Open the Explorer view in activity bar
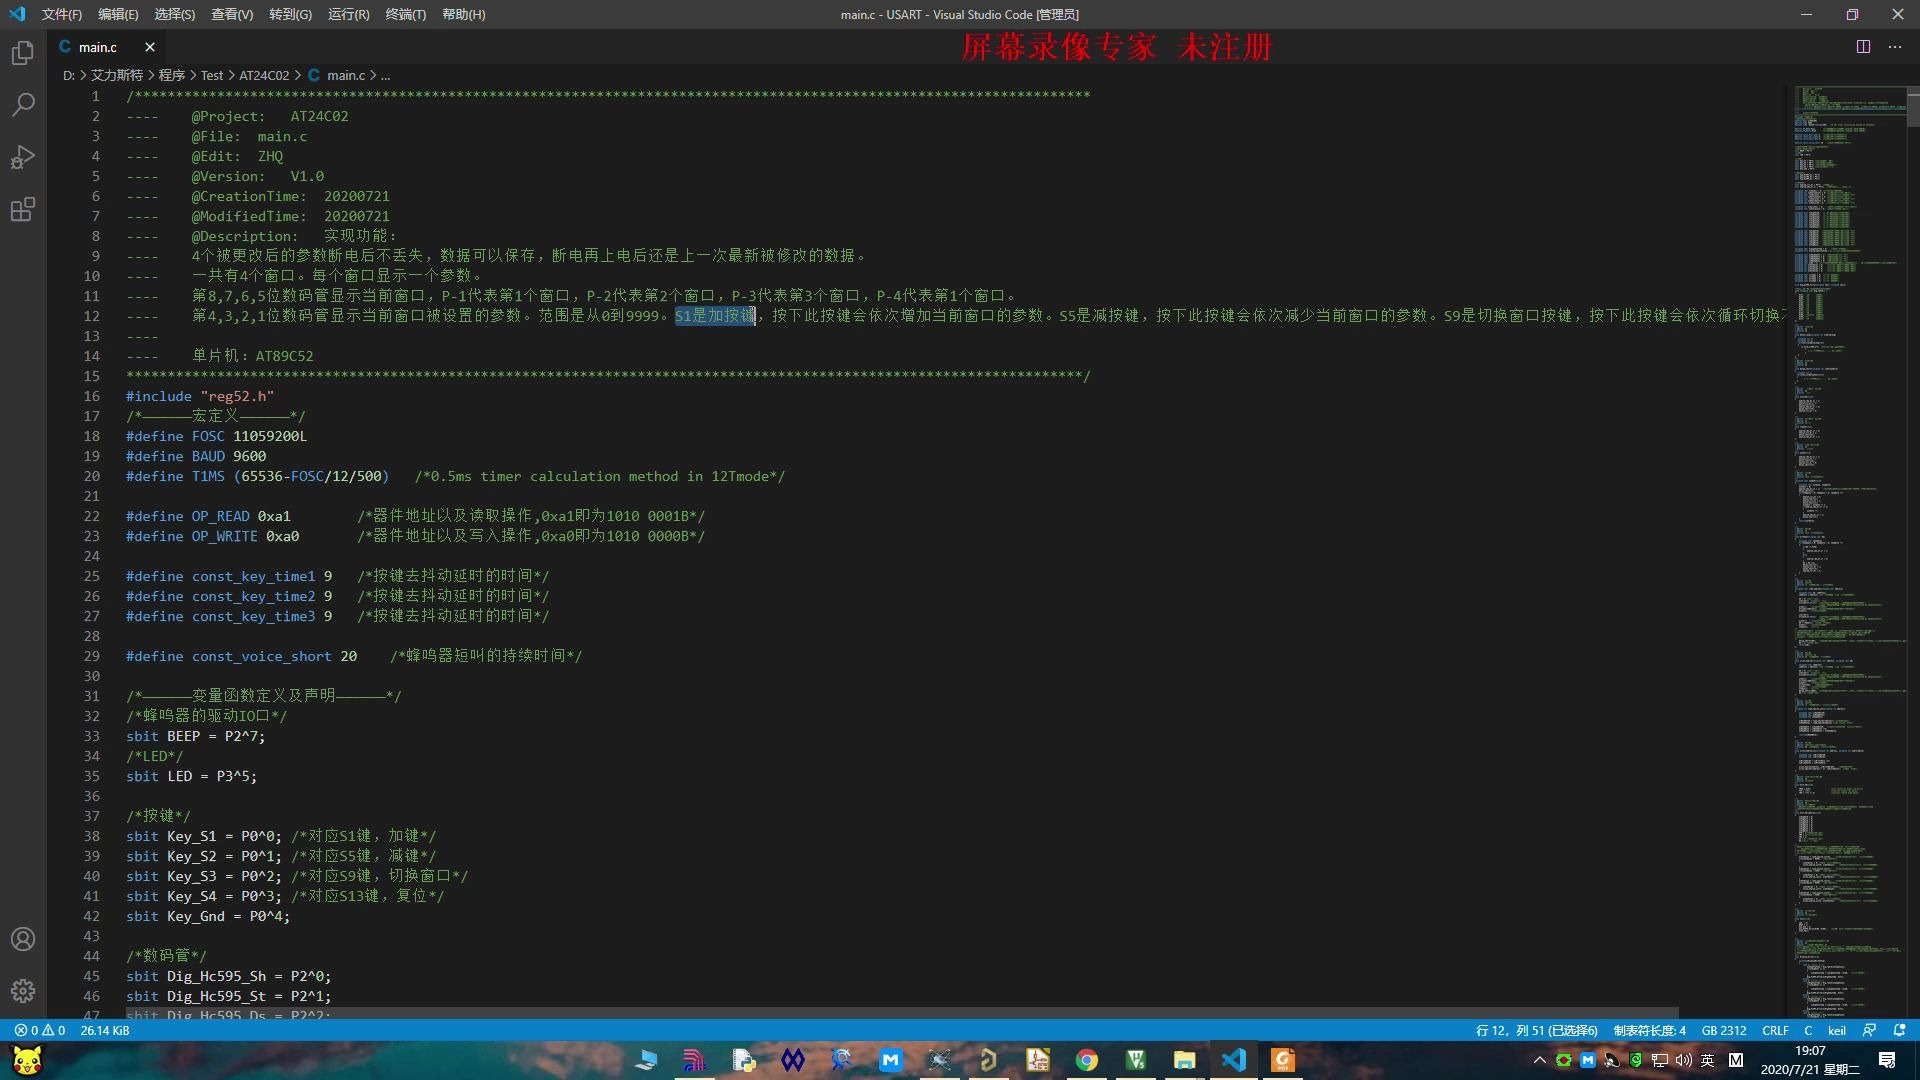The width and height of the screenshot is (1920, 1080). pyautogui.click(x=22, y=52)
